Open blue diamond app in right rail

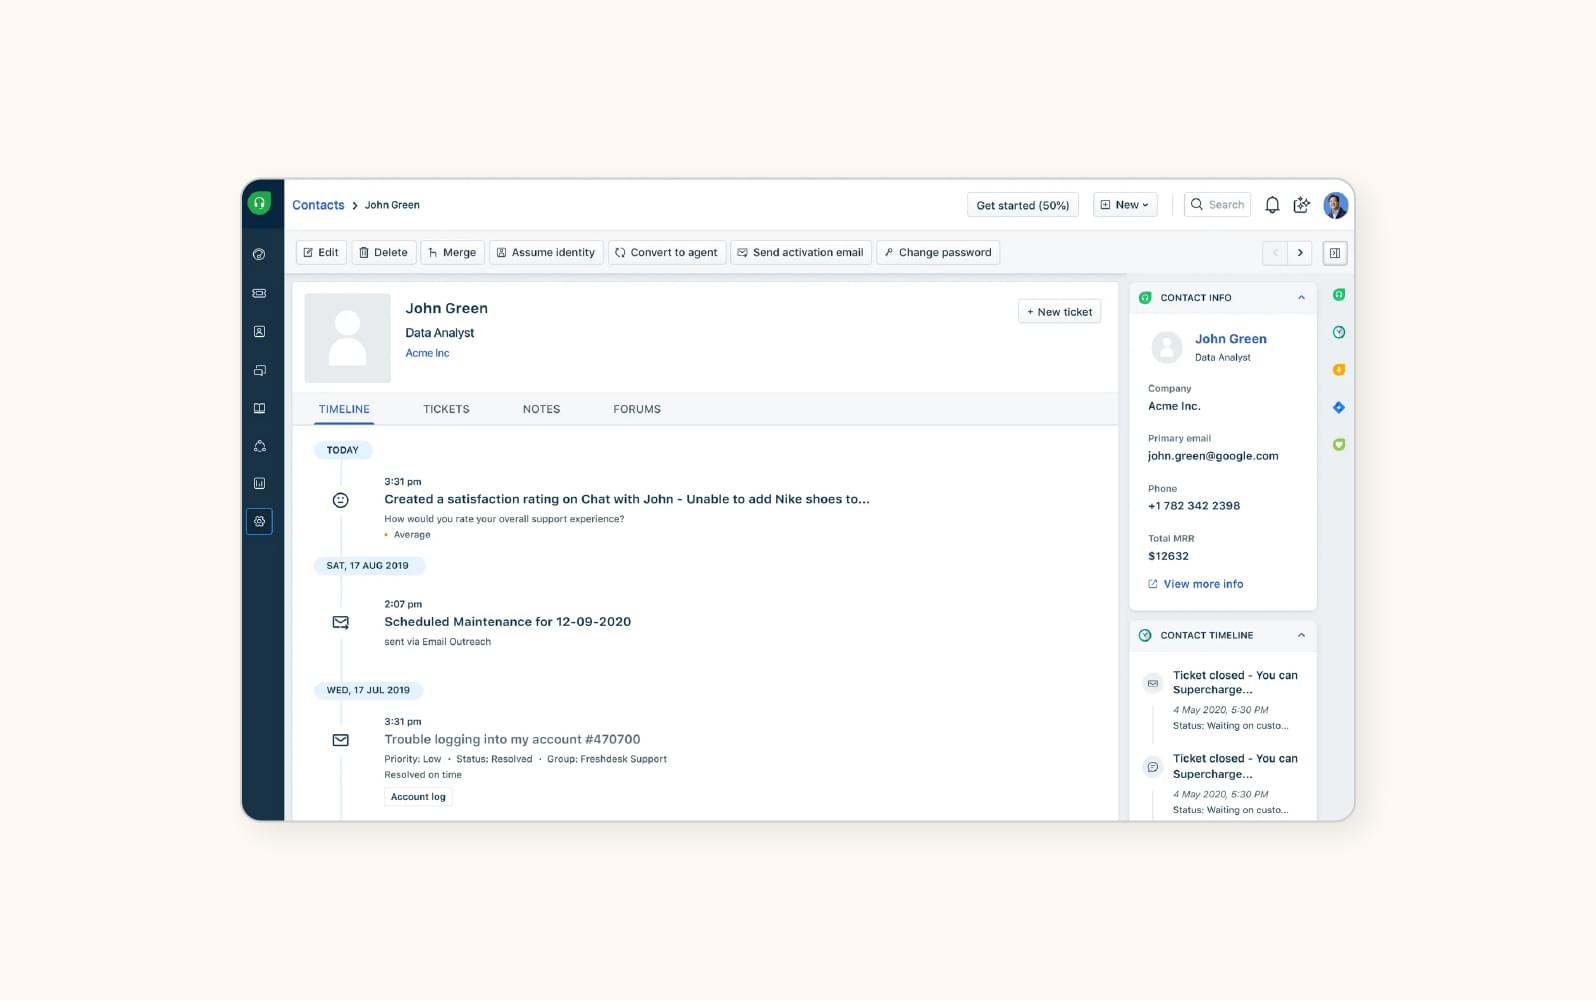(x=1339, y=407)
